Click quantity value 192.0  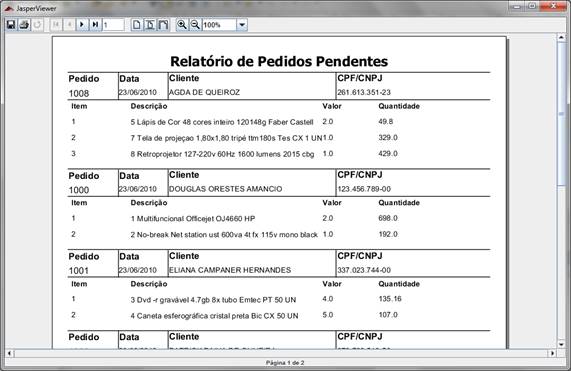coord(388,234)
